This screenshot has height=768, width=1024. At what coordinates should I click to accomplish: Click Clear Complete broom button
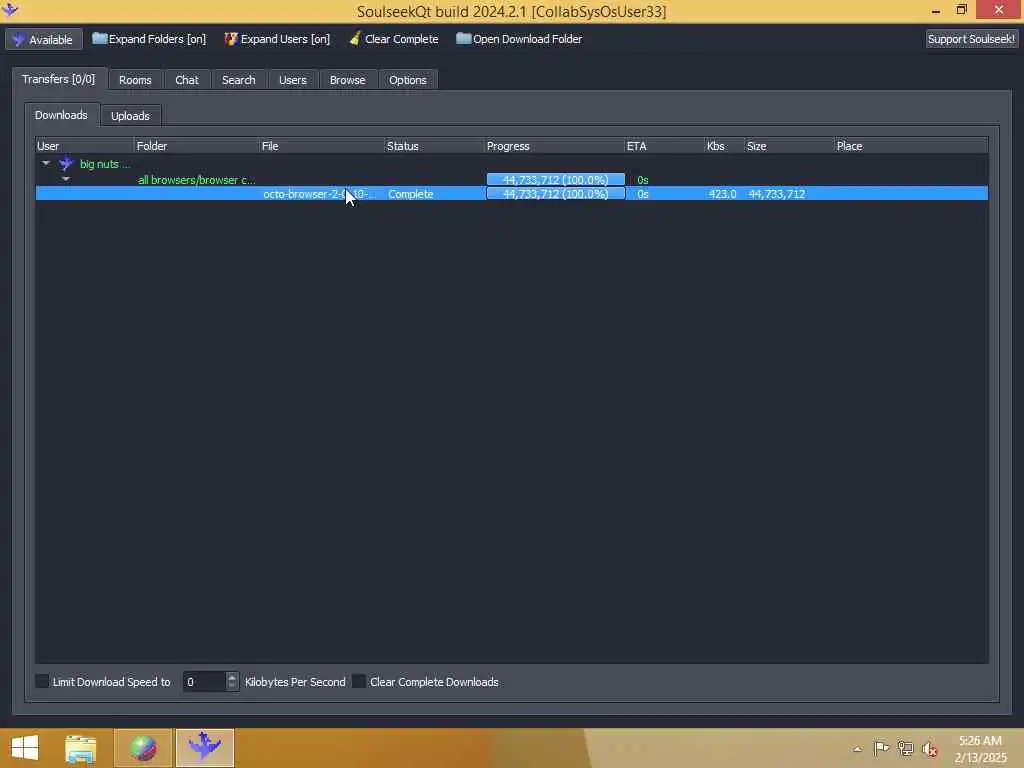(394, 39)
